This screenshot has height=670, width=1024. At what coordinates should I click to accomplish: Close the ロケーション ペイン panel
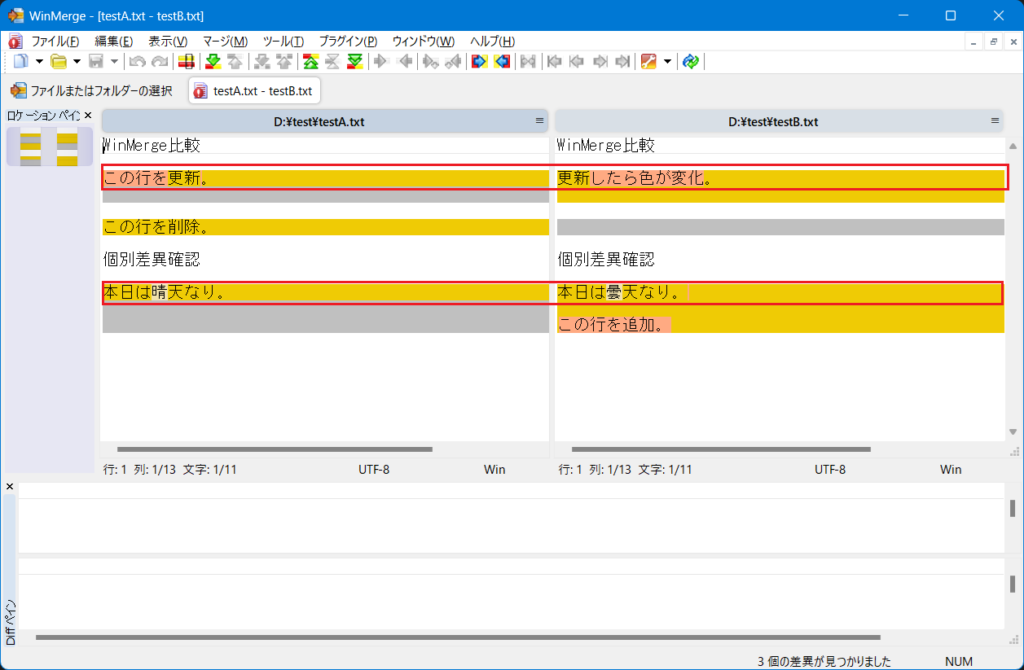88,115
